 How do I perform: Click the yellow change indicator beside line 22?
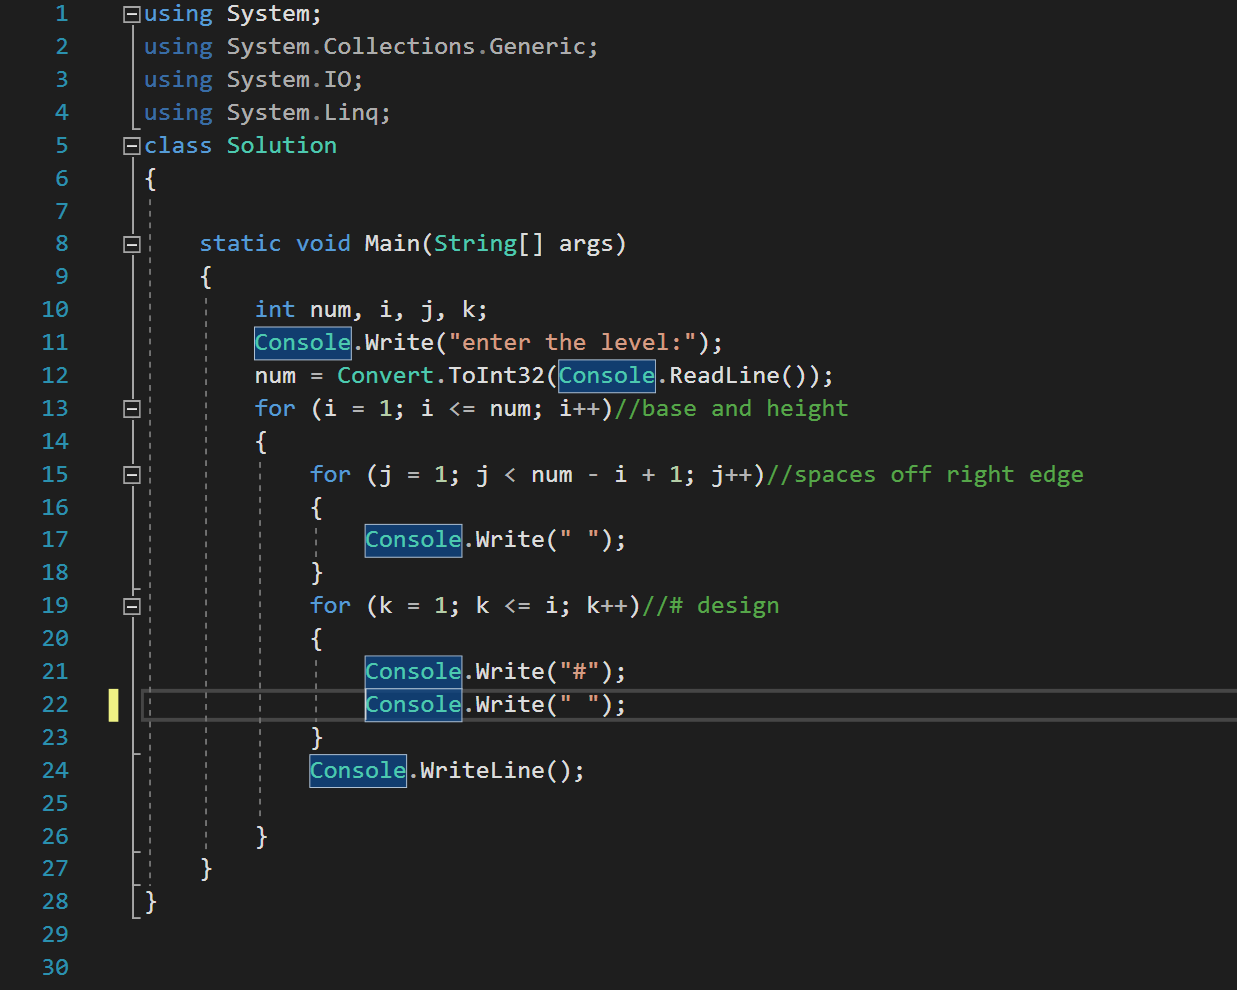[x=114, y=704]
